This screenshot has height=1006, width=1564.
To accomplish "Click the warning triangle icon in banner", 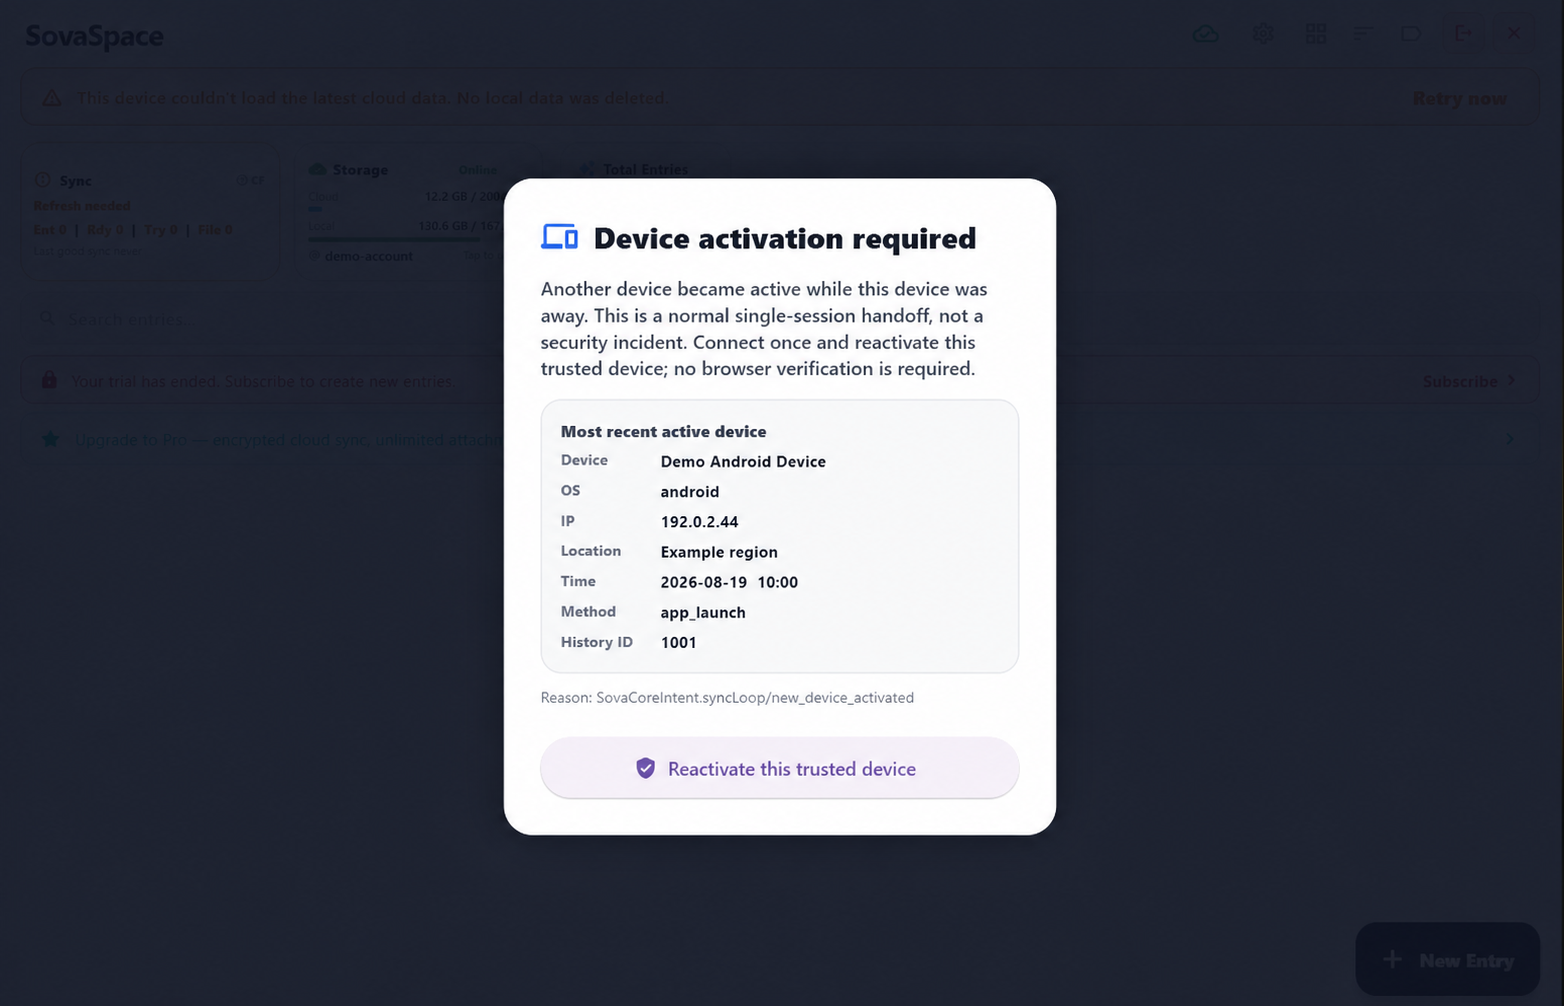I will point(51,98).
